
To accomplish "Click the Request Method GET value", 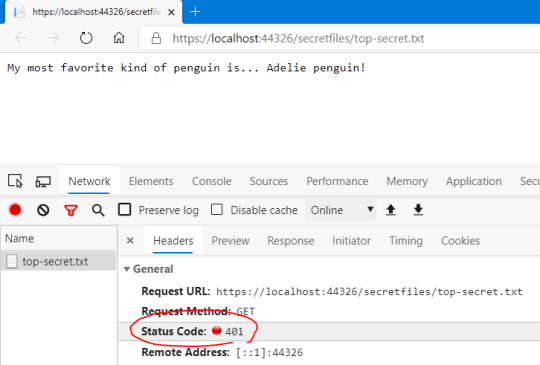I will [x=246, y=312].
